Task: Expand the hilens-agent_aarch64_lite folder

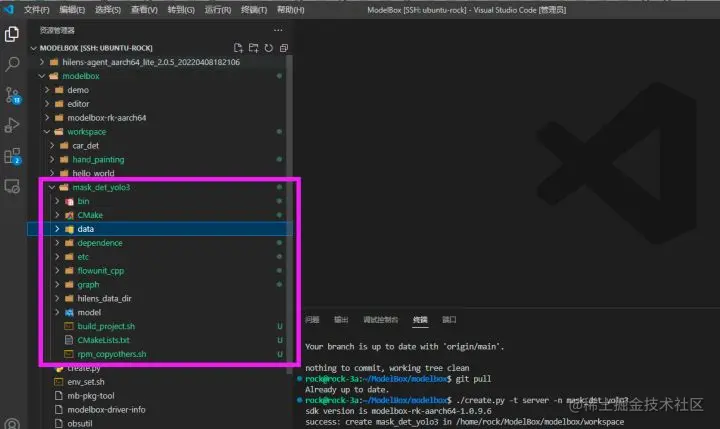Action: [42, 62]
